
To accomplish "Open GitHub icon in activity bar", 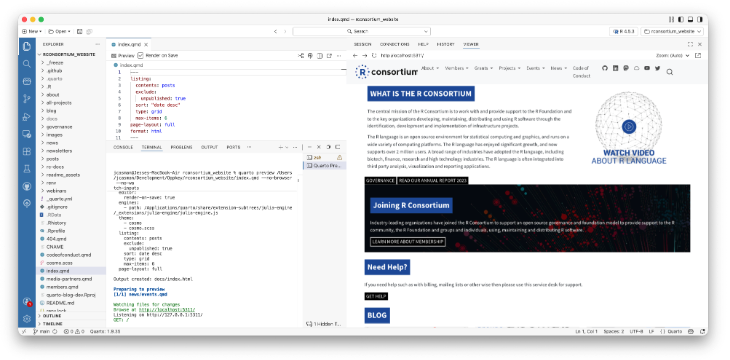I will 27,186.
